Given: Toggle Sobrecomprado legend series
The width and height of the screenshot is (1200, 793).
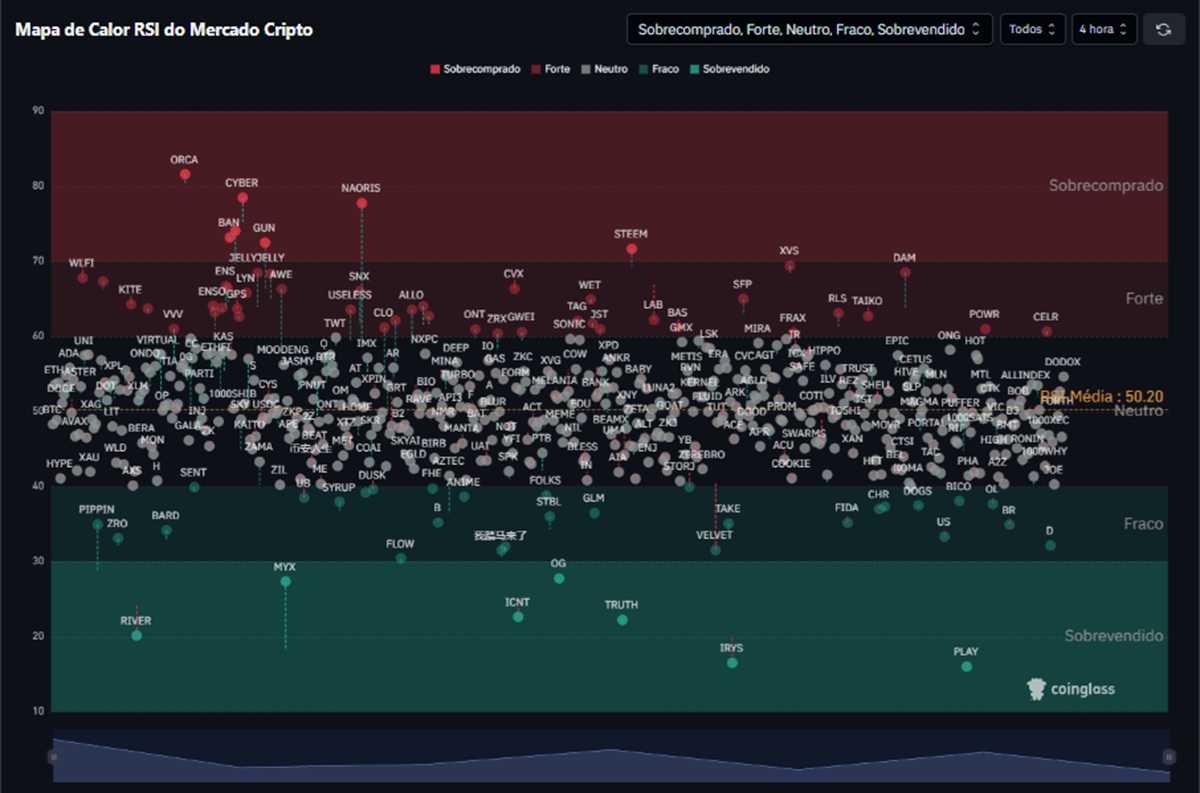Looking at the screenshot, I should 475,69.
